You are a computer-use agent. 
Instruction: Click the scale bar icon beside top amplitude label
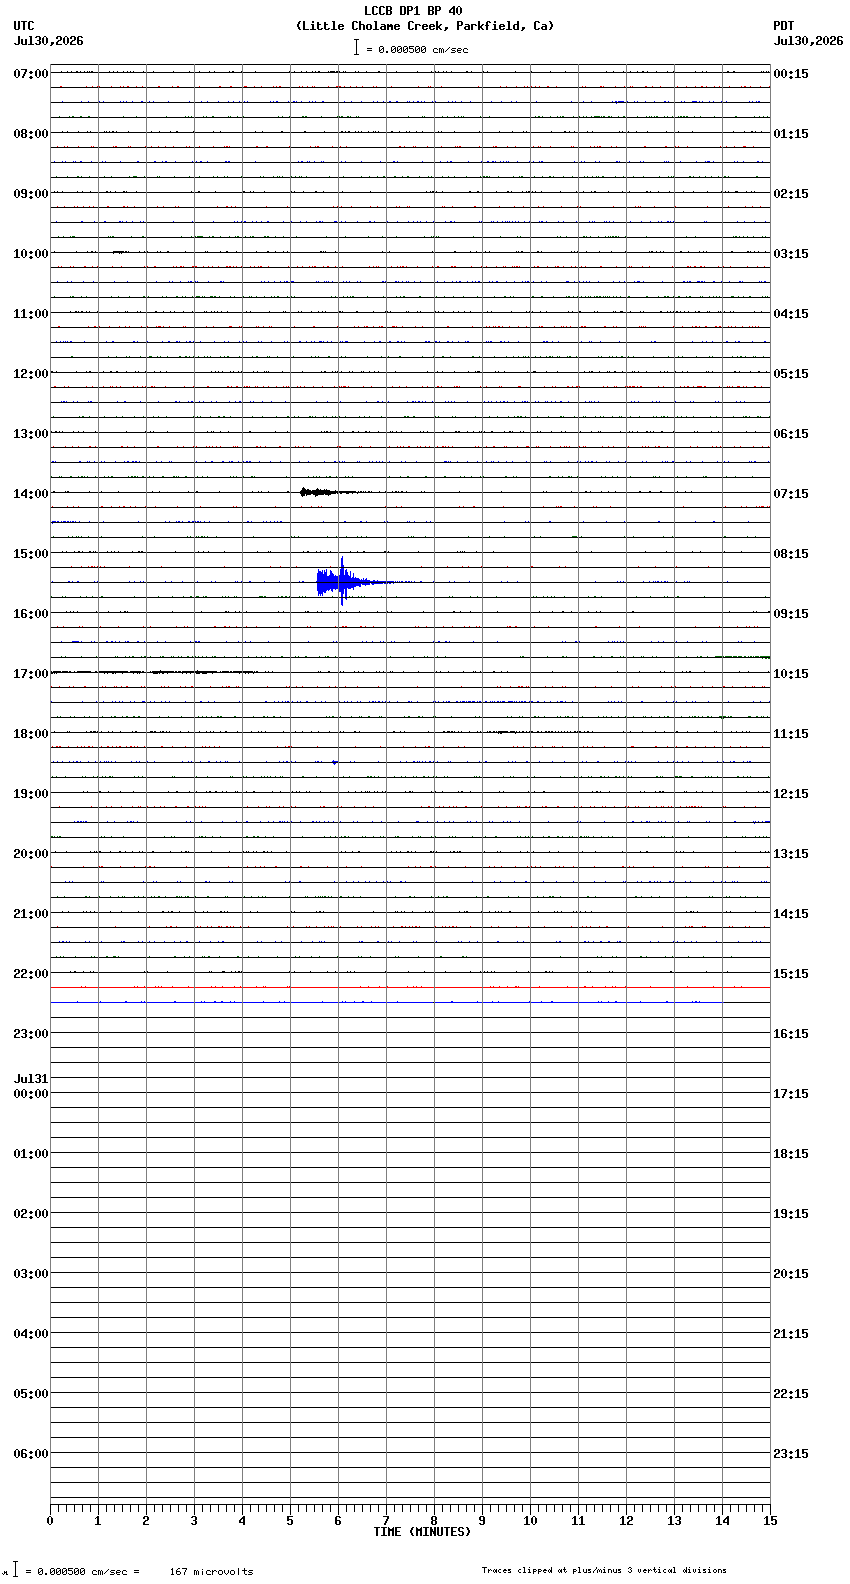point(356,47)
